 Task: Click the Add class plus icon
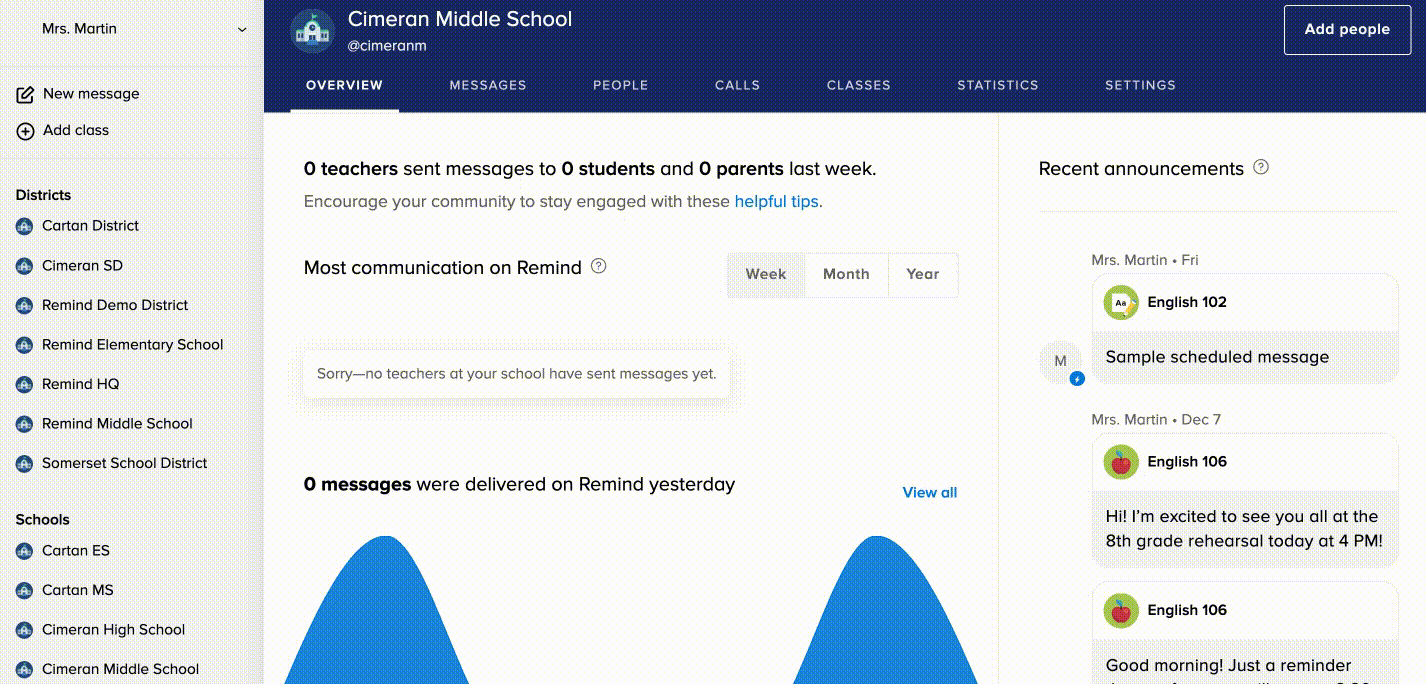click(x=26, y=131)
